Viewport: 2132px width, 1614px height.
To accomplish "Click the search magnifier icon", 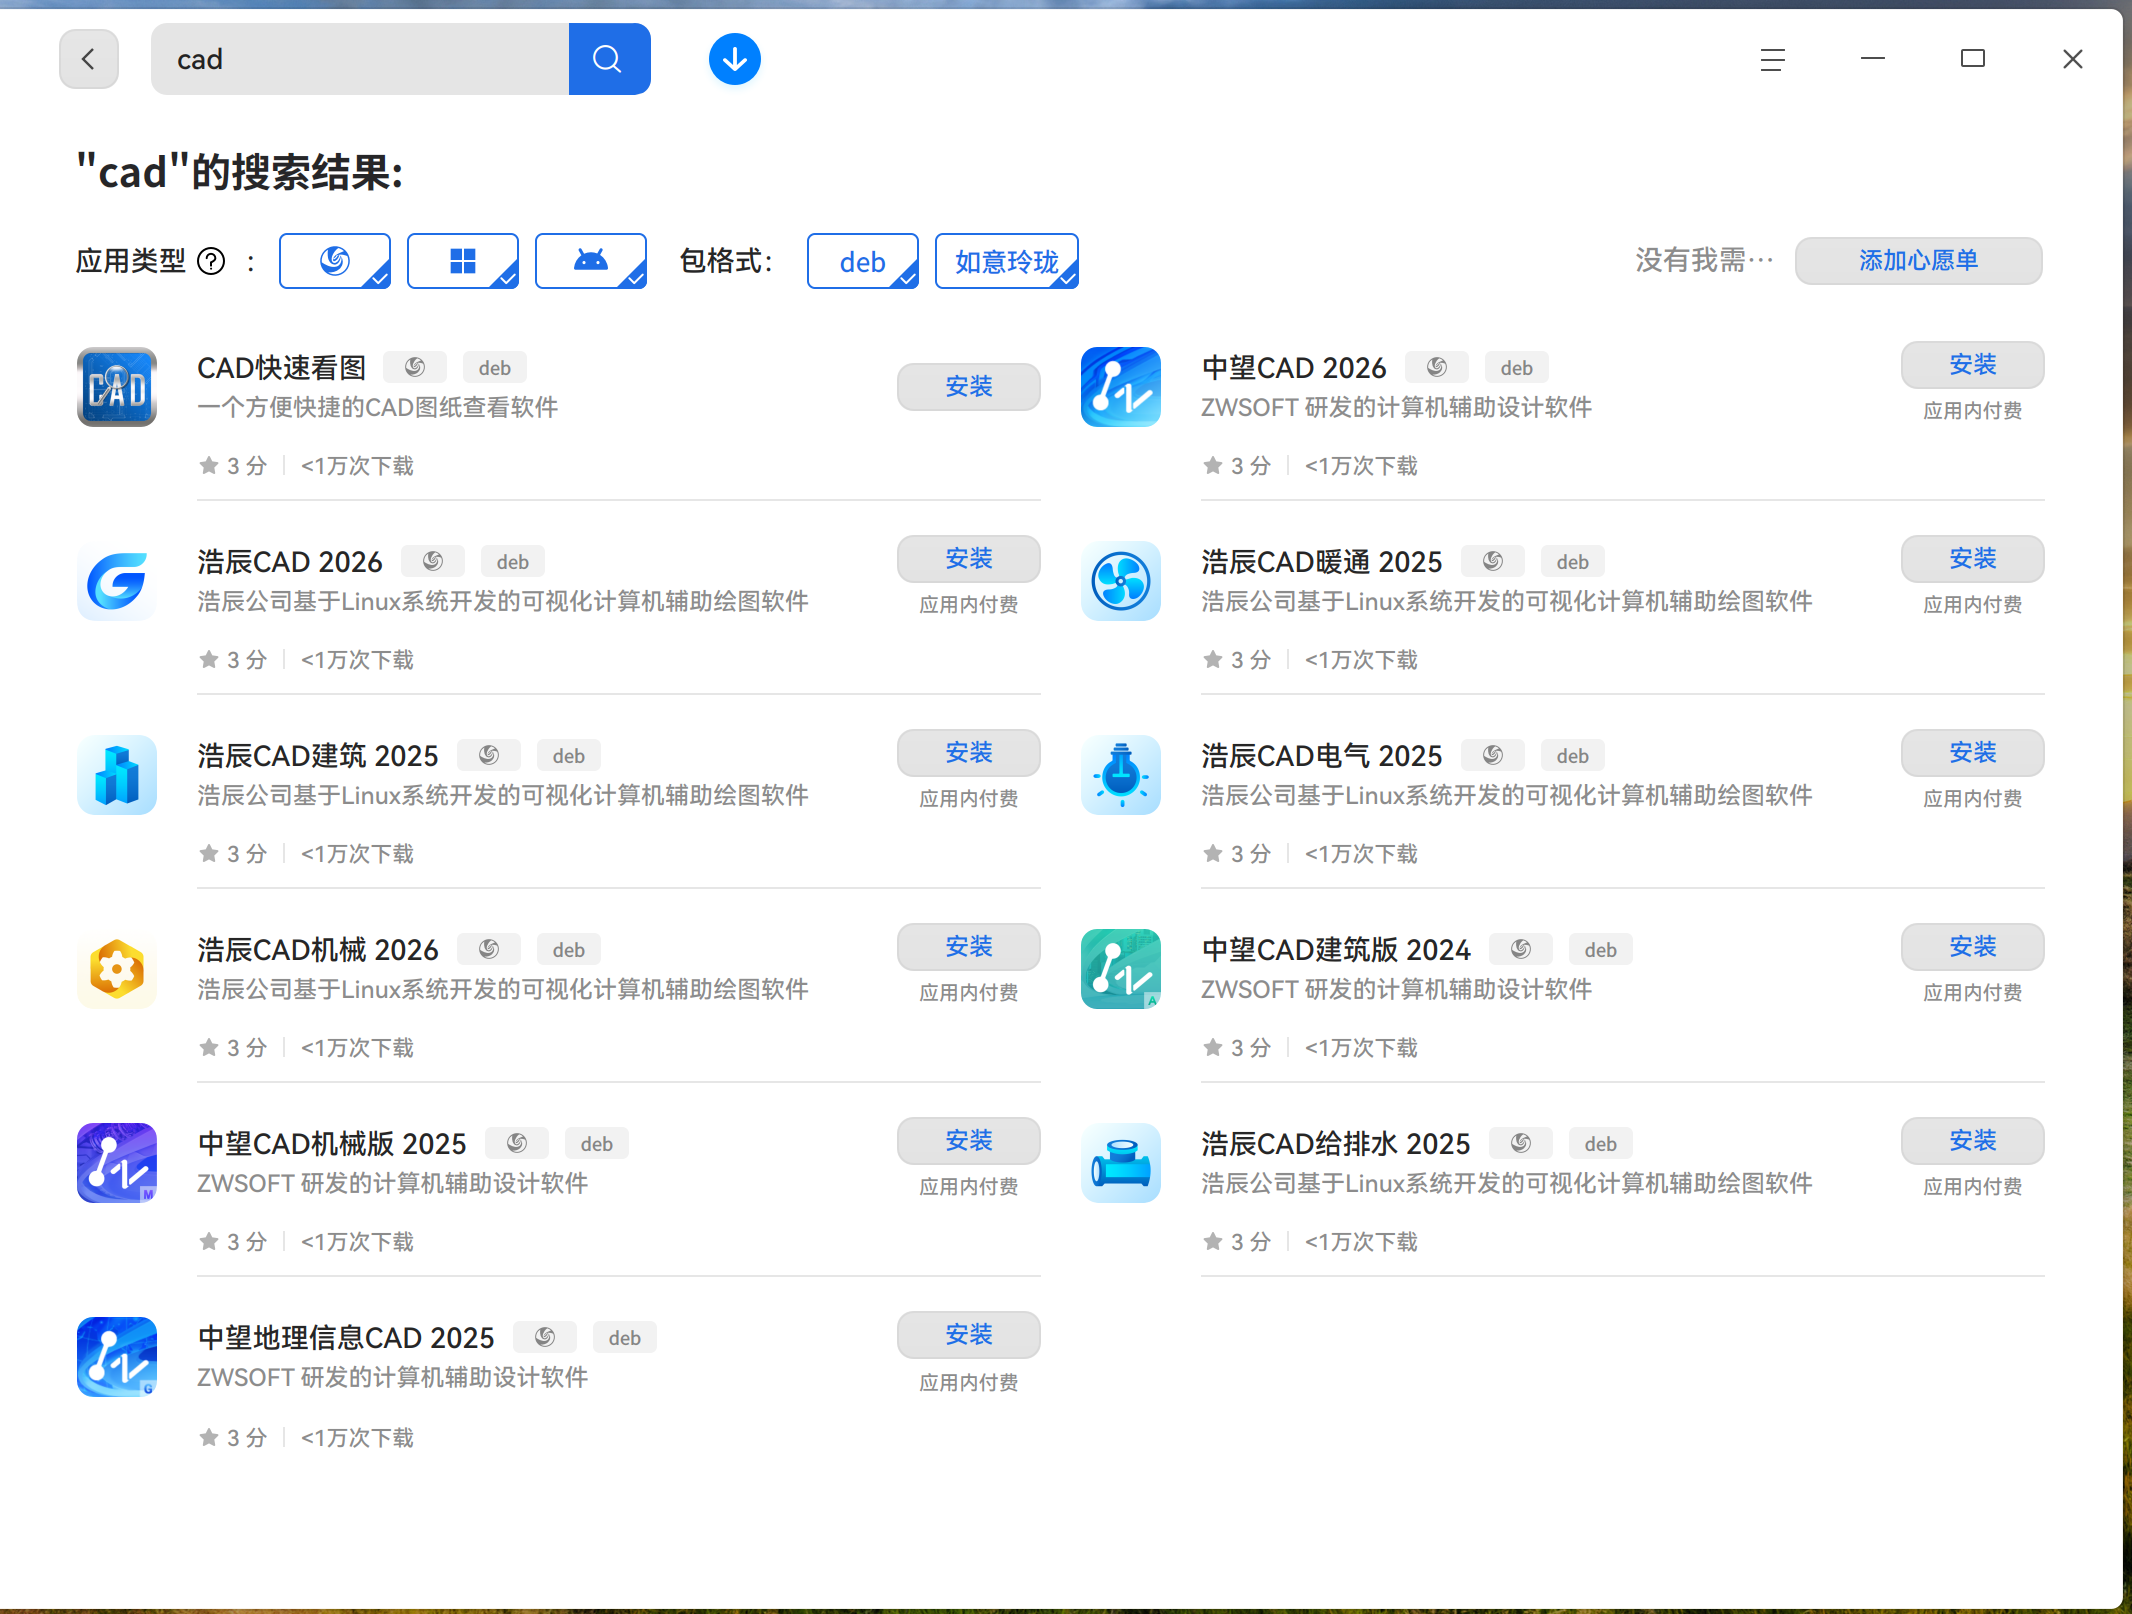I will (x=608, y=59).
